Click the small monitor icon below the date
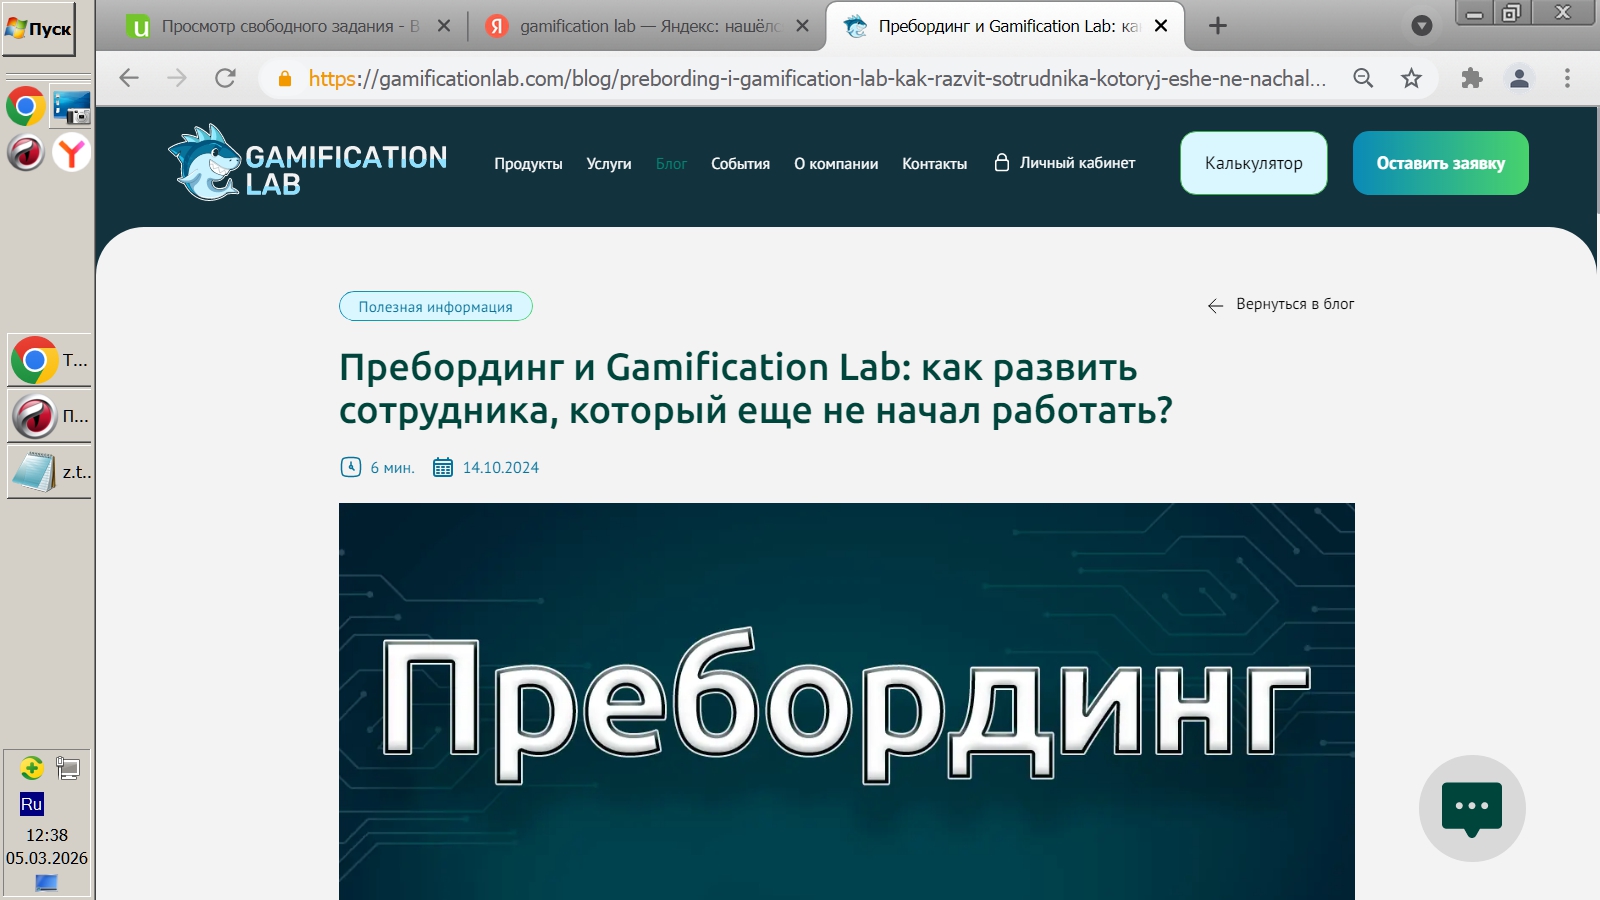This screenshot has width=1600, height=900. pos(46,883)
